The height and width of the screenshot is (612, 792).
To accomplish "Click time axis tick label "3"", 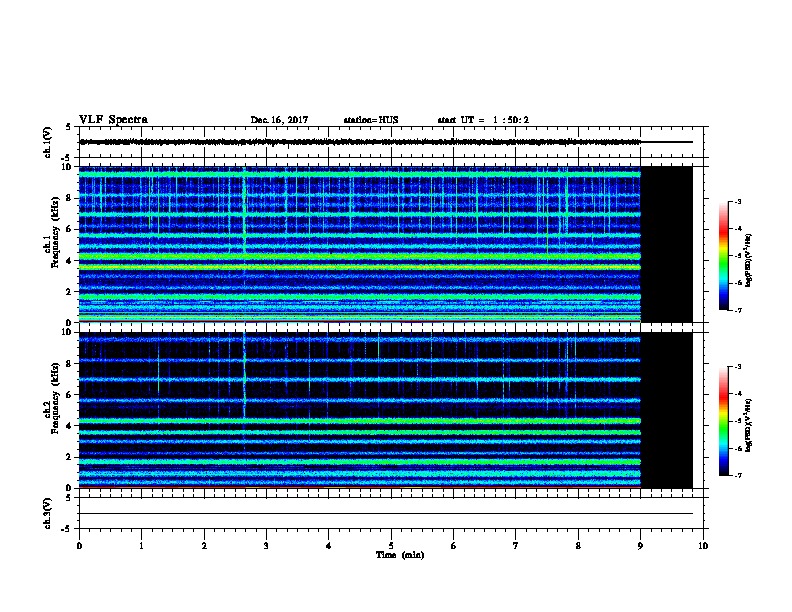I will [x=266, y=546].
